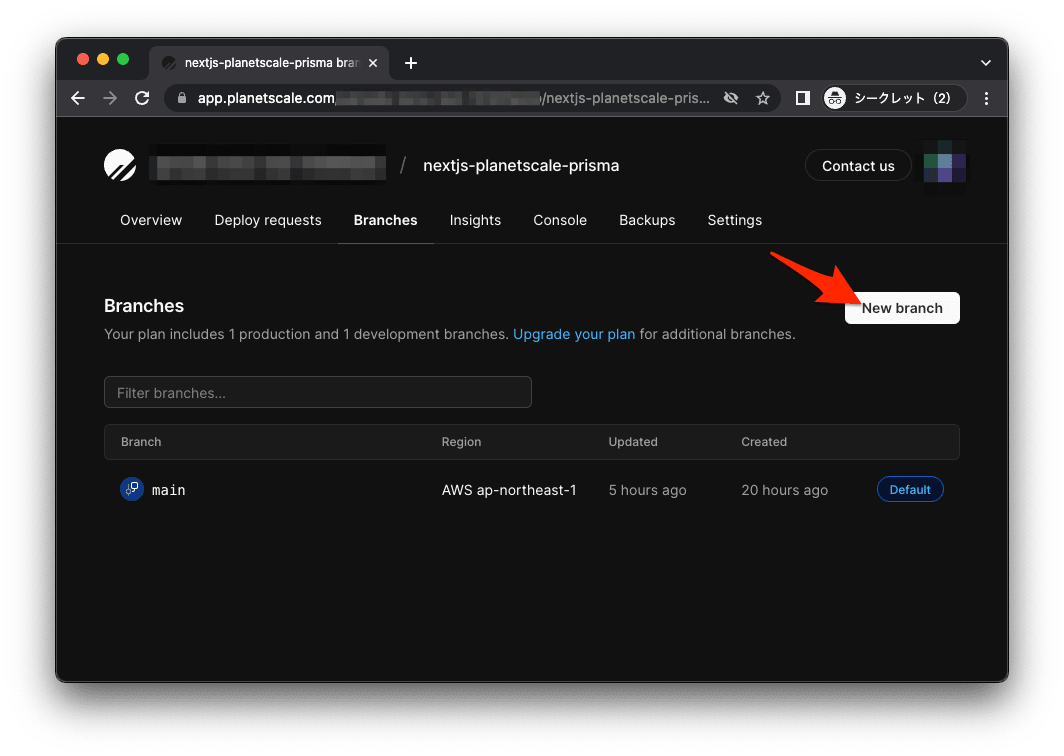This screenshot has height=756, width=1064.
Task: Bookmark the page with the star icon
Action: coord(763,98)
